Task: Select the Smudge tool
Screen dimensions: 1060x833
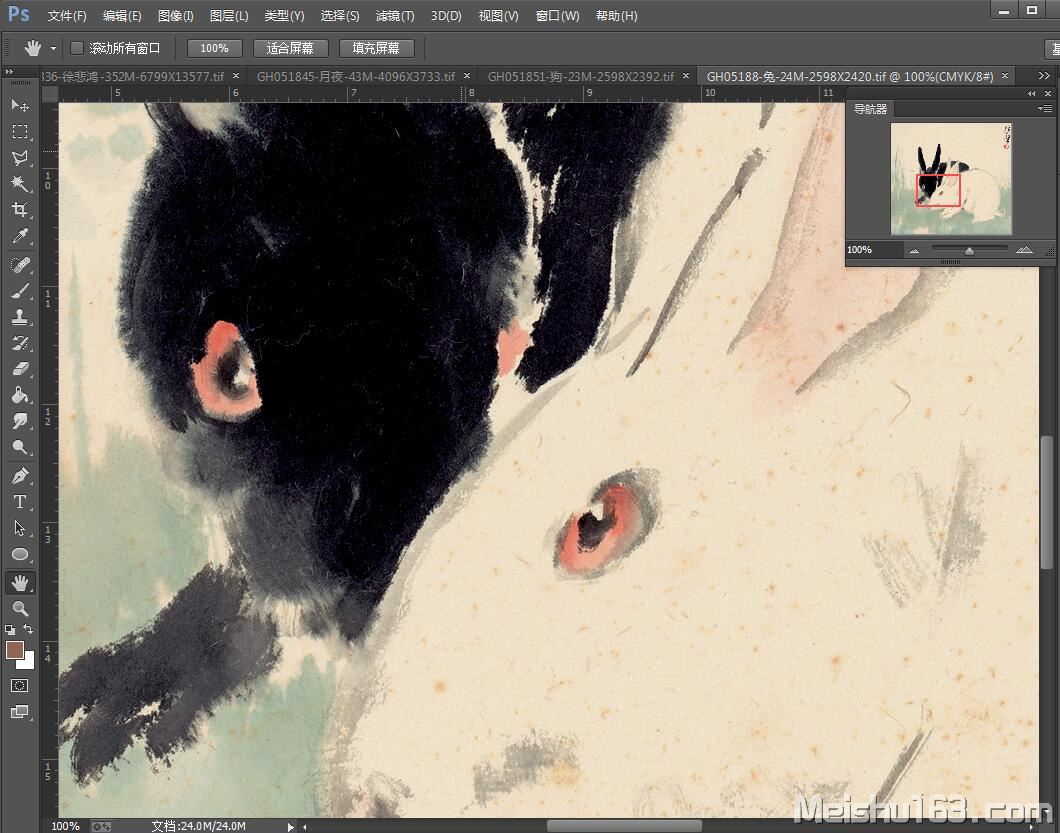Action: [x=20, y=421]
